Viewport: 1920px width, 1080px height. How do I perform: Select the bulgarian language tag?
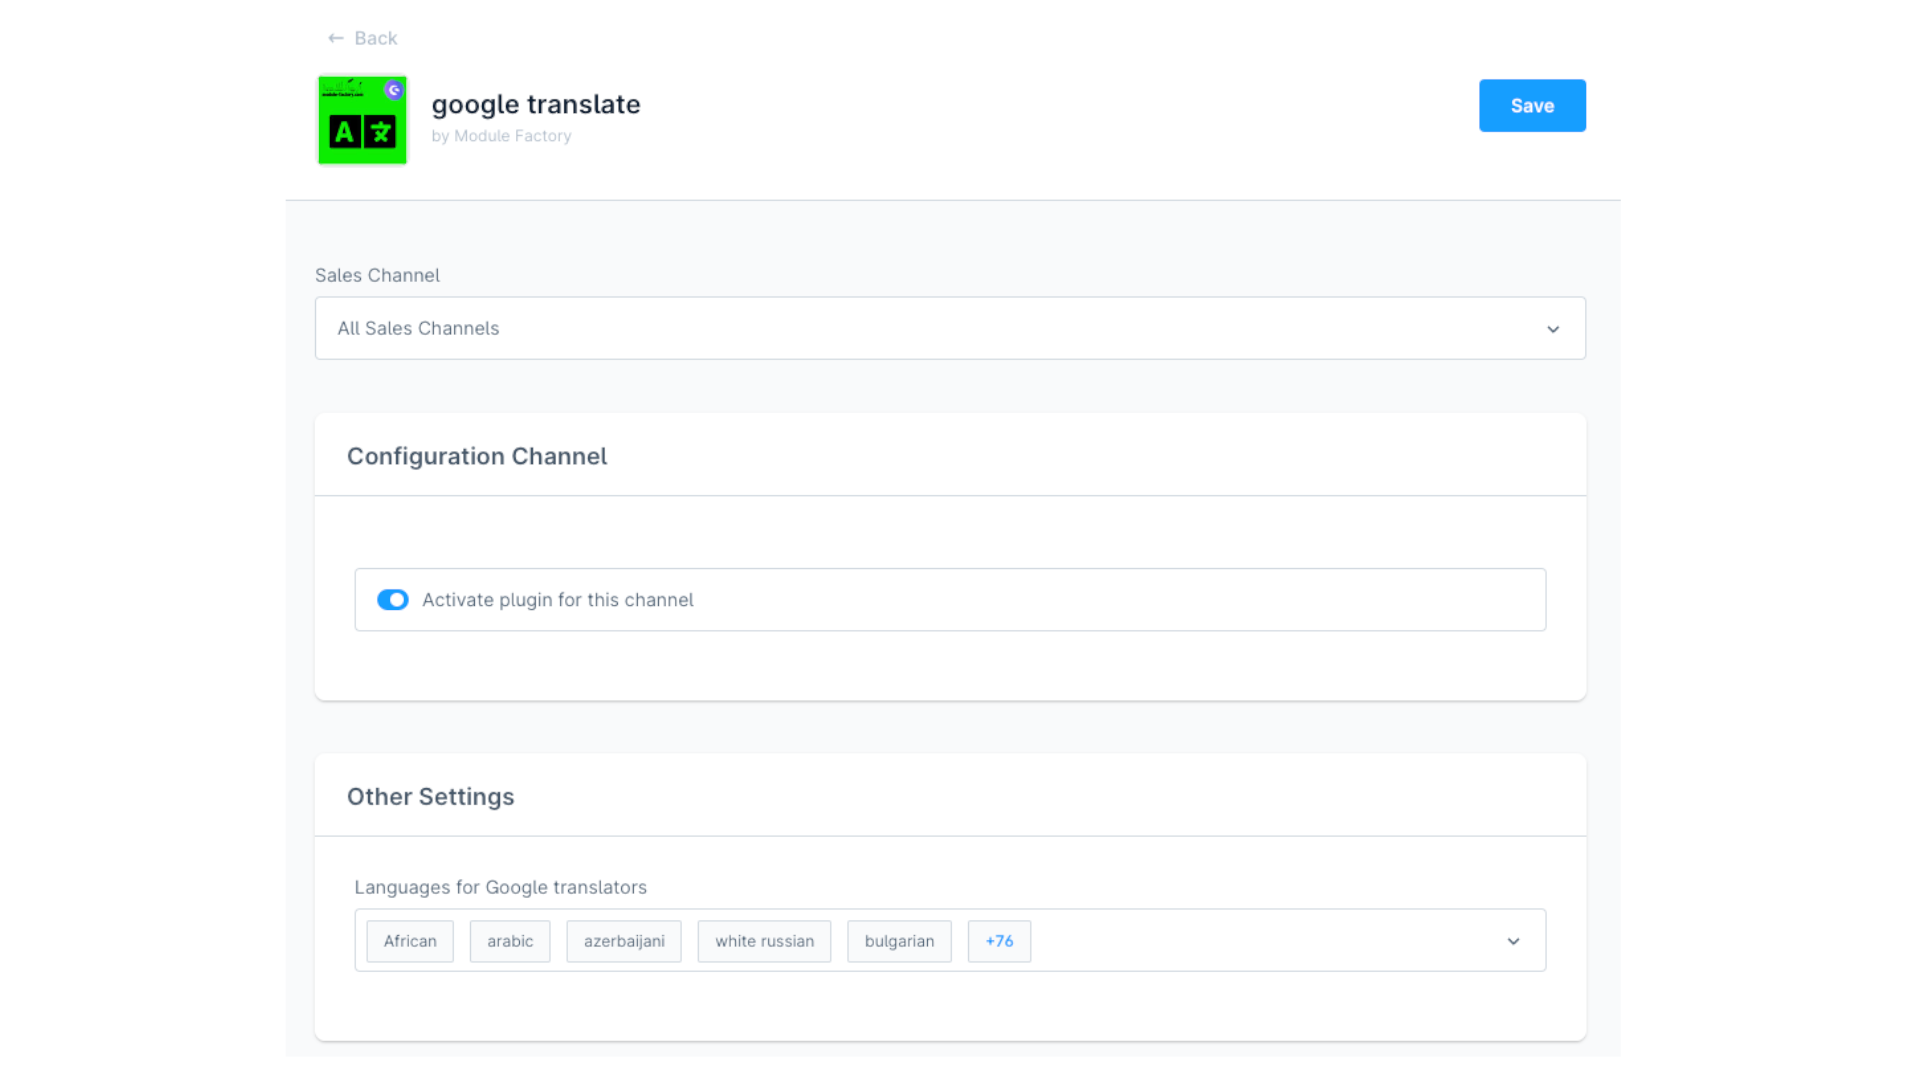click(x=899, y=941)
